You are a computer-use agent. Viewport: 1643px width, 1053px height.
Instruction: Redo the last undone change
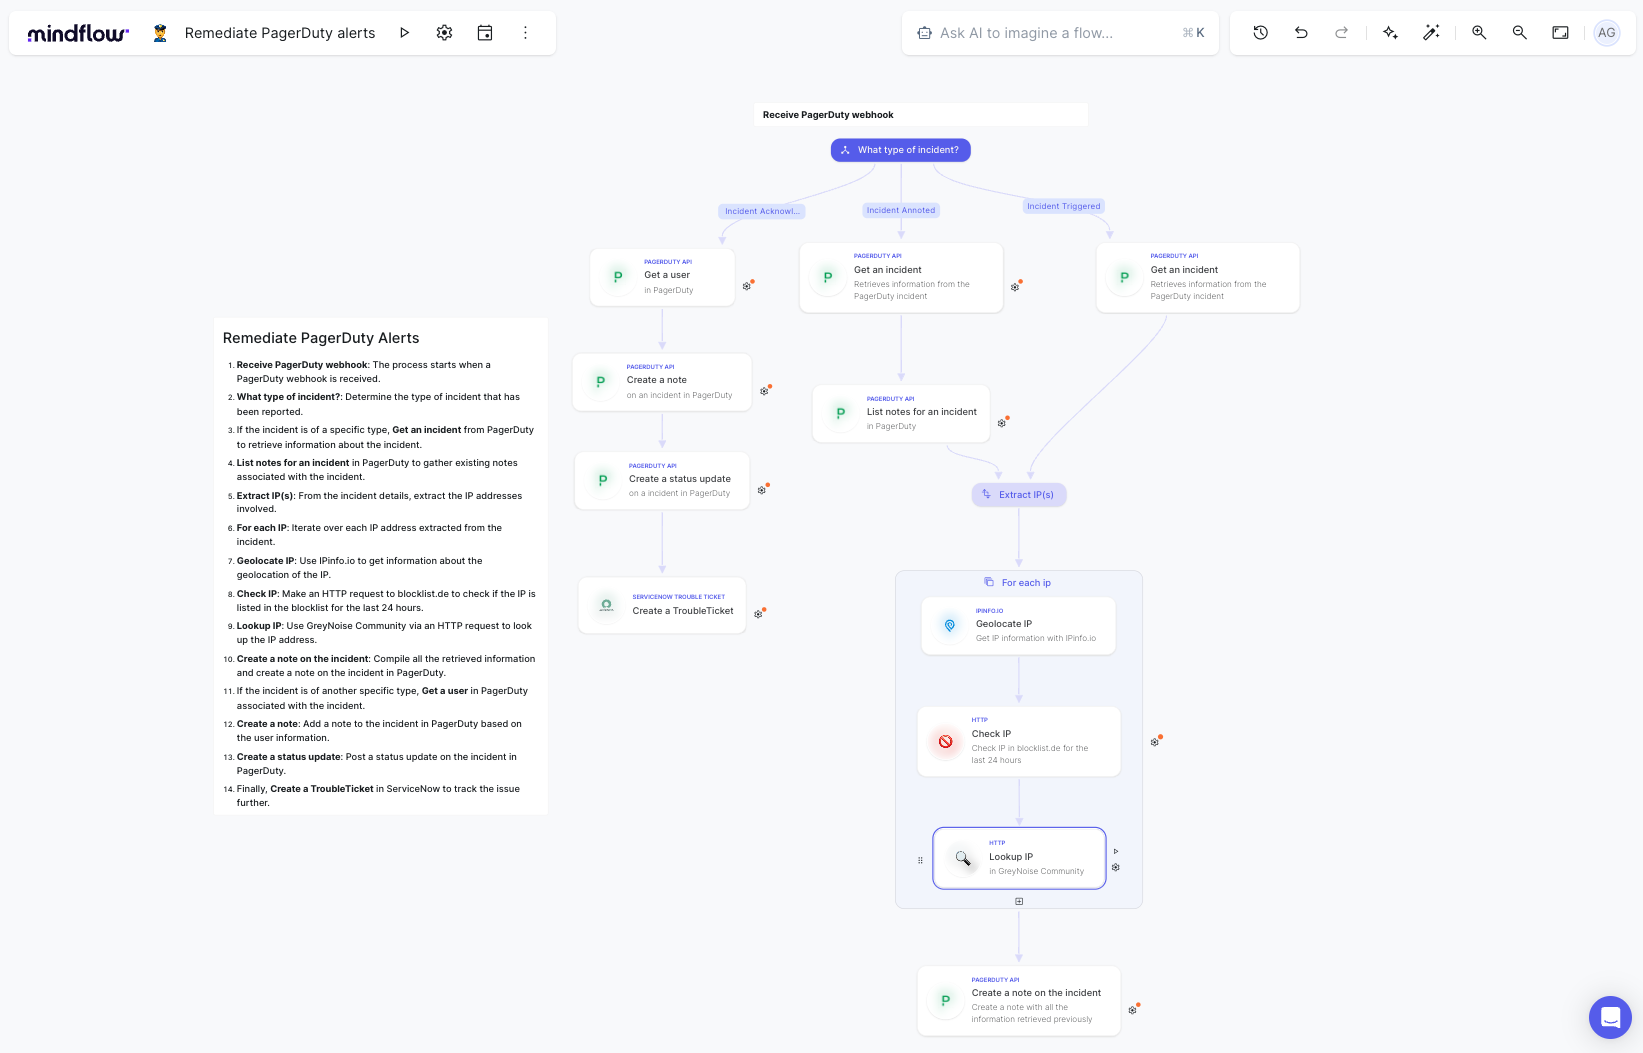tap(1341, 33)
